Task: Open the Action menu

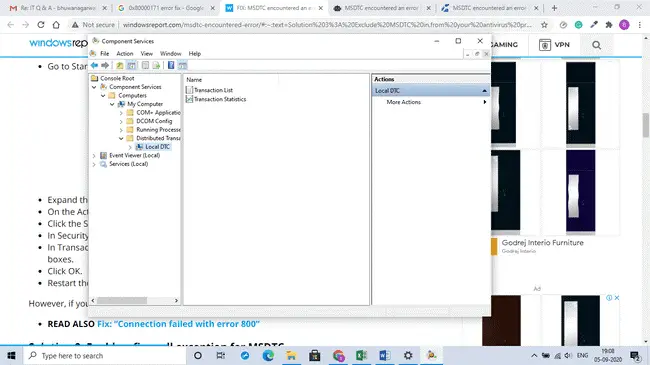Action: click(x=125, y=54)
